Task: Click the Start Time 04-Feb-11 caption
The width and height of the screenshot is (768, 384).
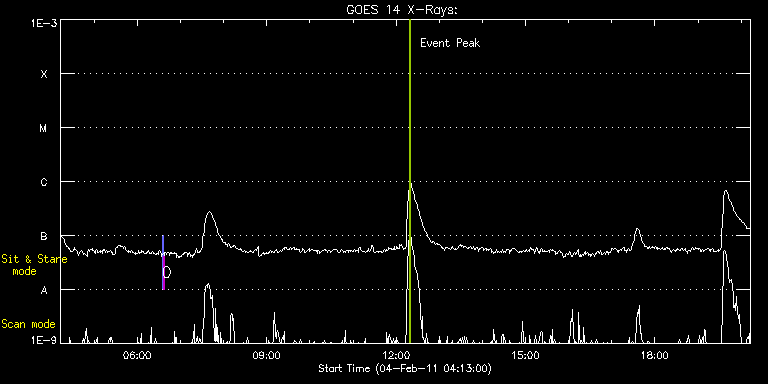Action: coord(405,368)
